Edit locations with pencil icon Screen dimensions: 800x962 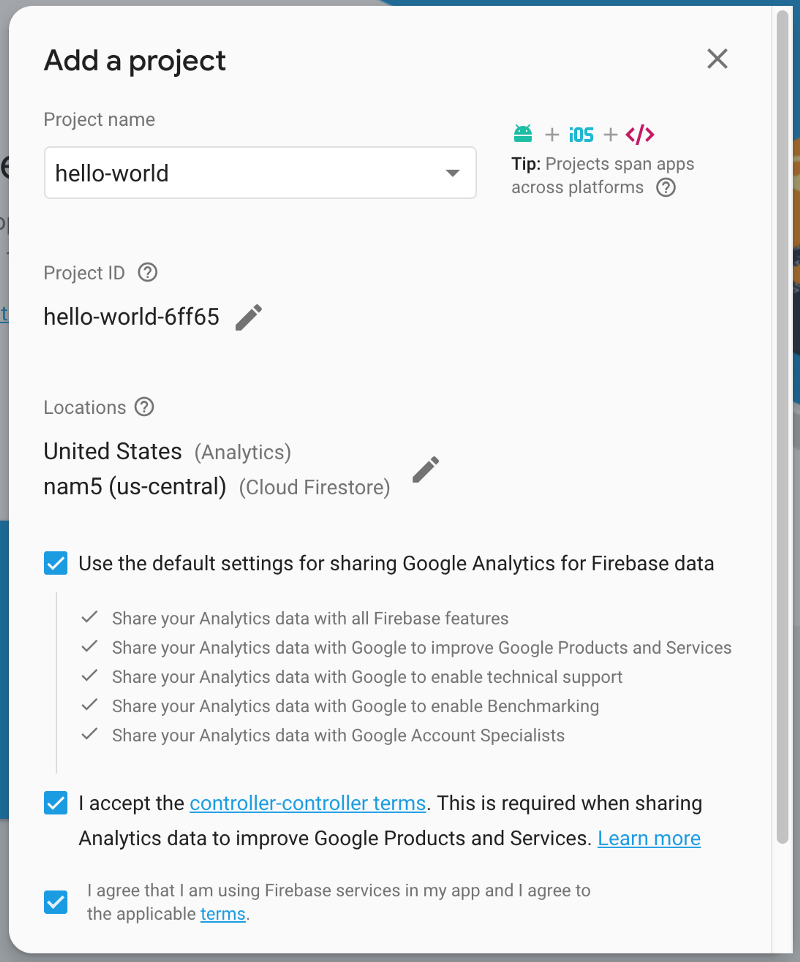click(x=426, y=470)
